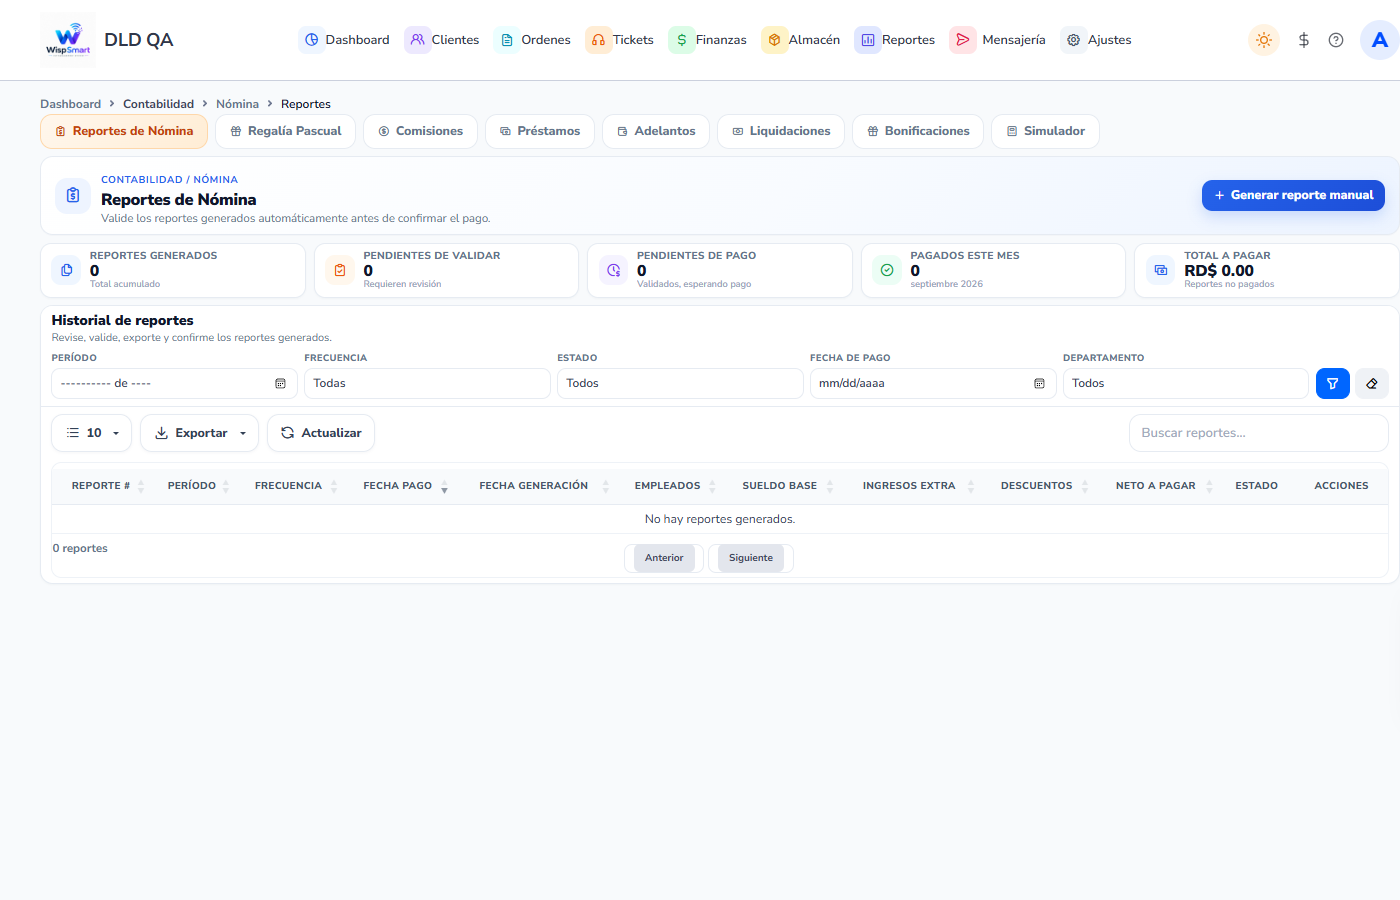Click the Pagados Este Mes check icon

tap(887, 270)
